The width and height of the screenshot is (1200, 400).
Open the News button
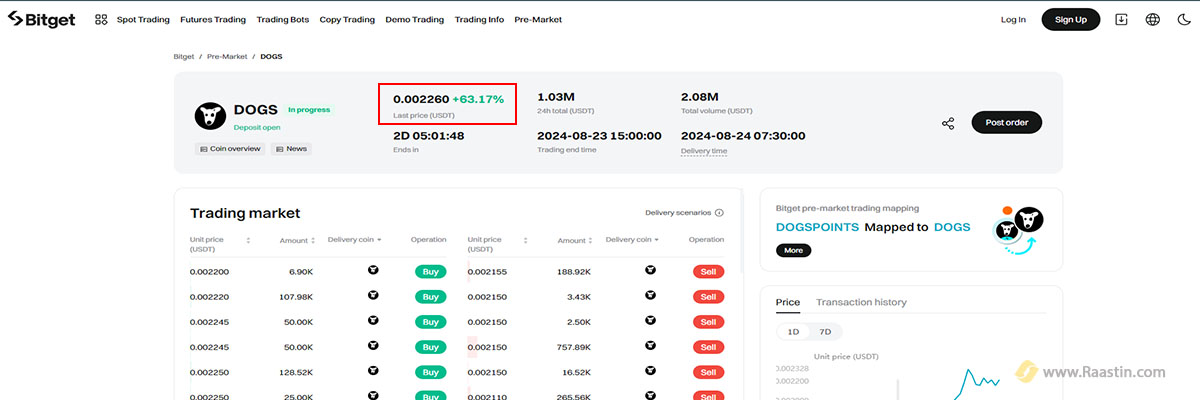tap(291, 149)
